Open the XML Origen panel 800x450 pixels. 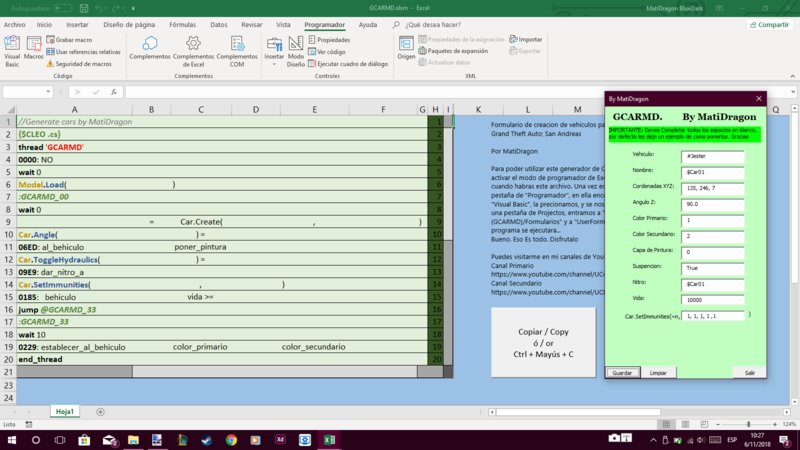[406, 47]
